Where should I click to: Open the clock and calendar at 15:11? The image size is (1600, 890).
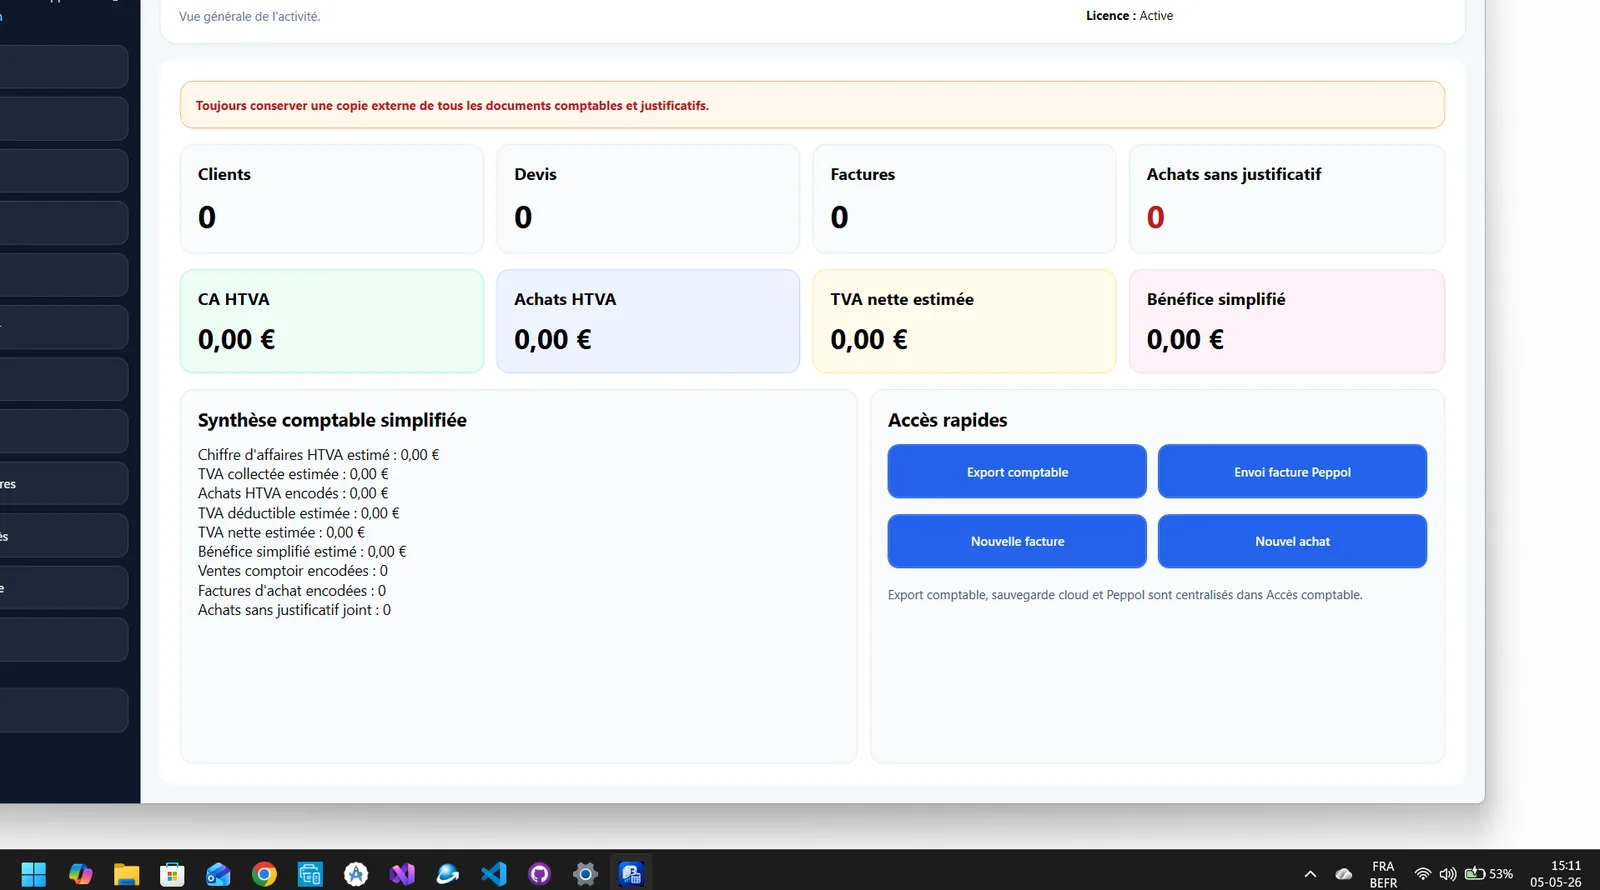(1556, 874)
